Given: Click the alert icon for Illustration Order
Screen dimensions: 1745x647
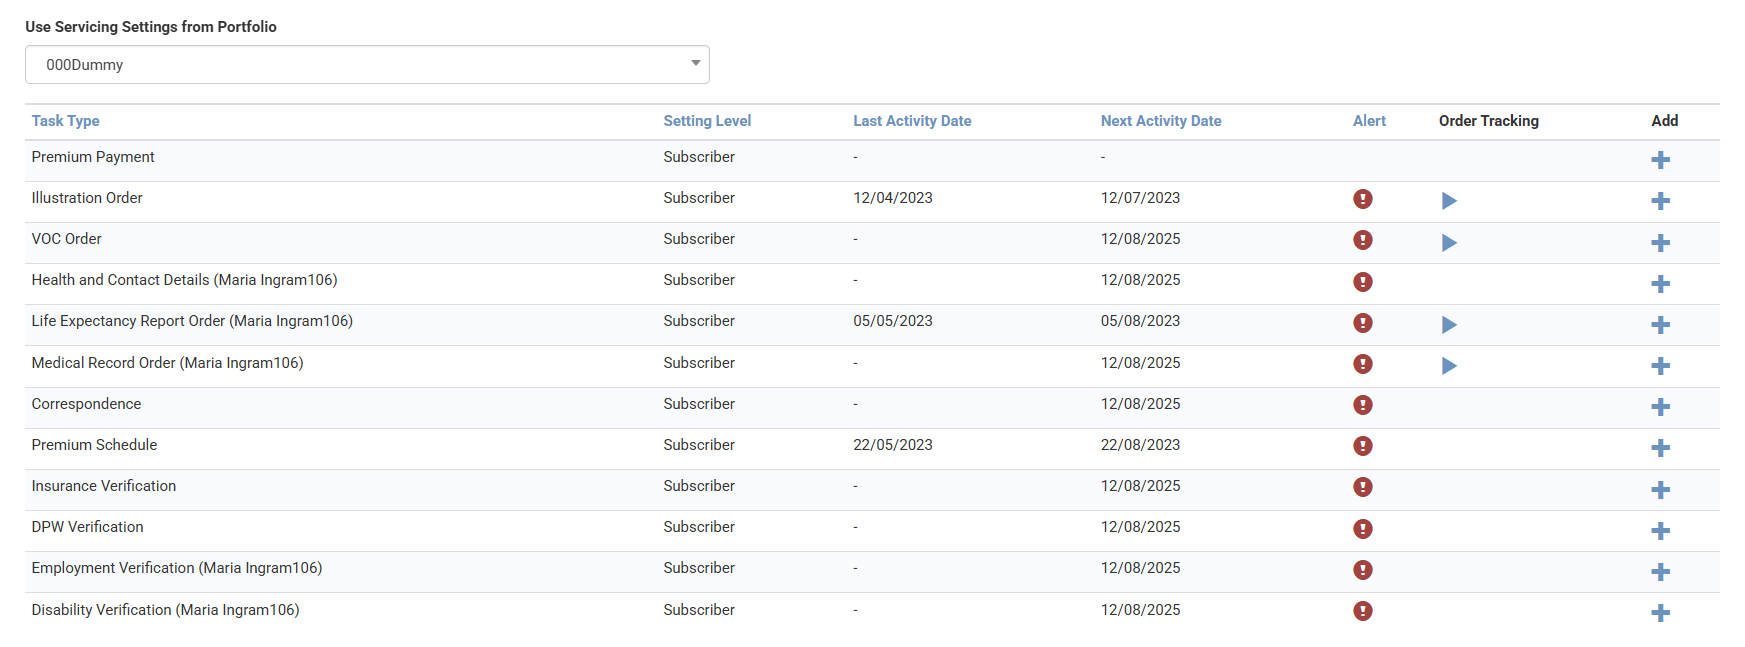Looking at the screenshot, I should pos(1362,199).
